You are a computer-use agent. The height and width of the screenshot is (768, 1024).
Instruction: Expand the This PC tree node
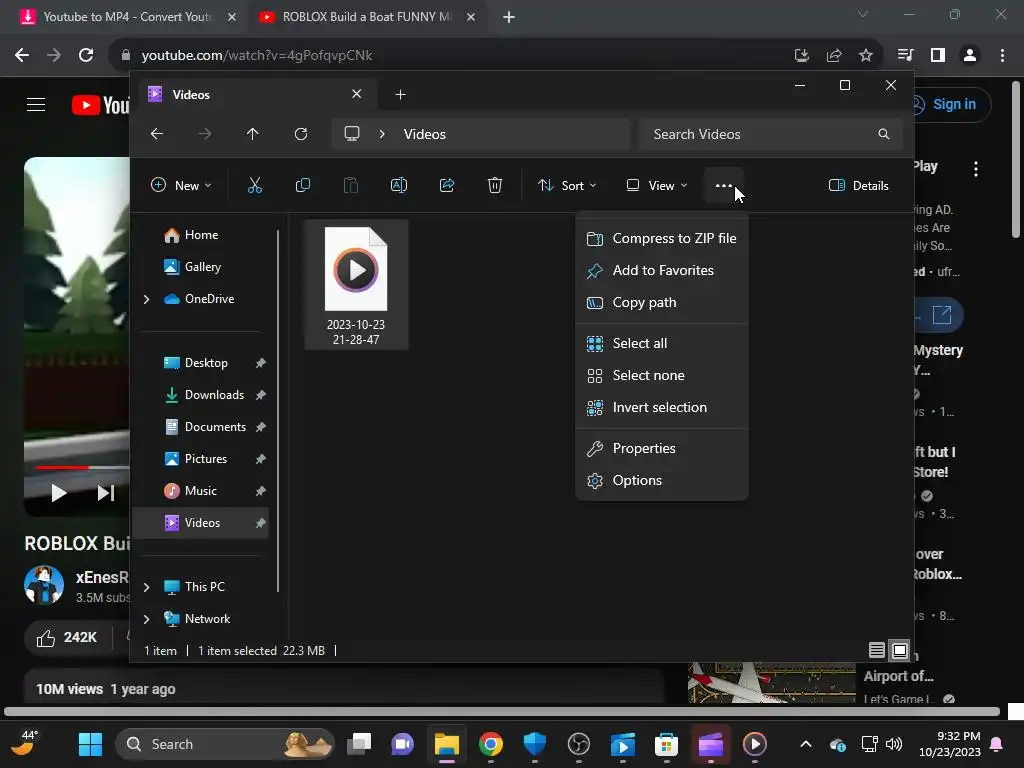(146, 587)
